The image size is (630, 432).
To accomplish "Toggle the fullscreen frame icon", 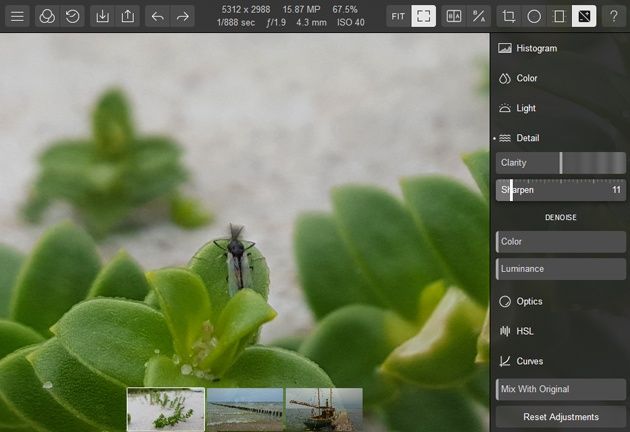I will click(x=423, y=16).
